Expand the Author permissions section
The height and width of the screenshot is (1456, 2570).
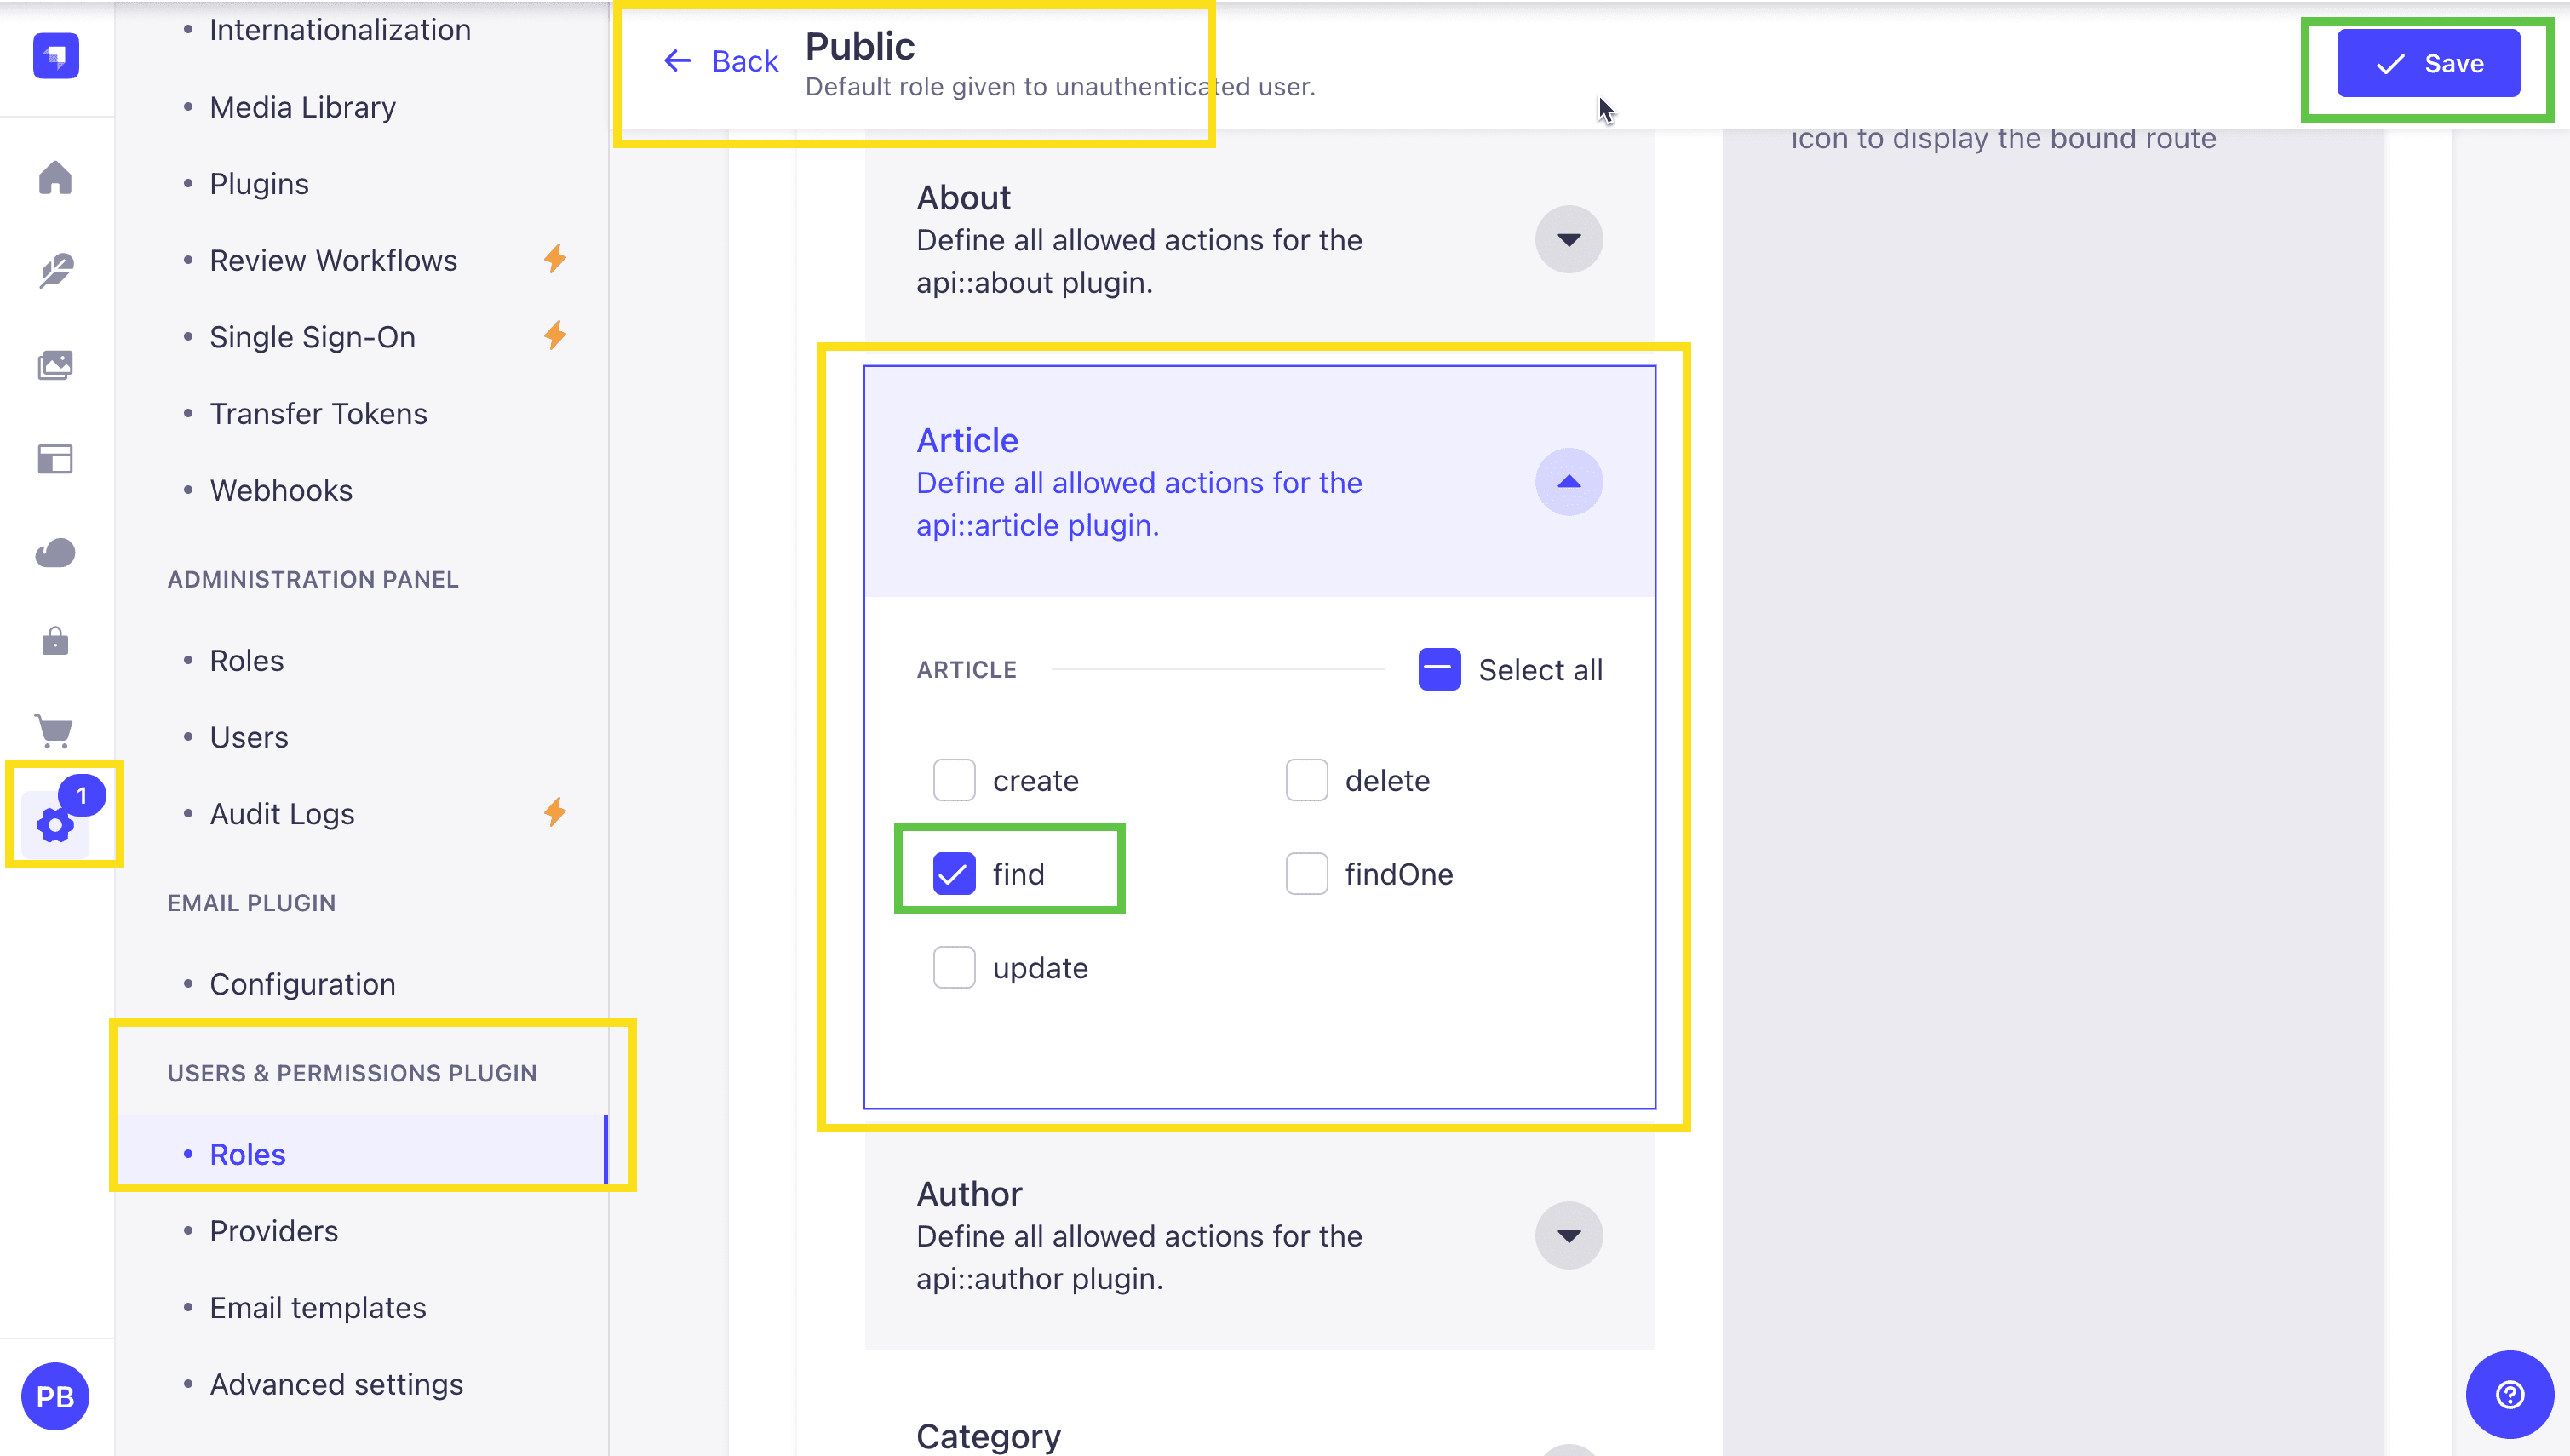pyautogui.click(x=1569, y=1236)
